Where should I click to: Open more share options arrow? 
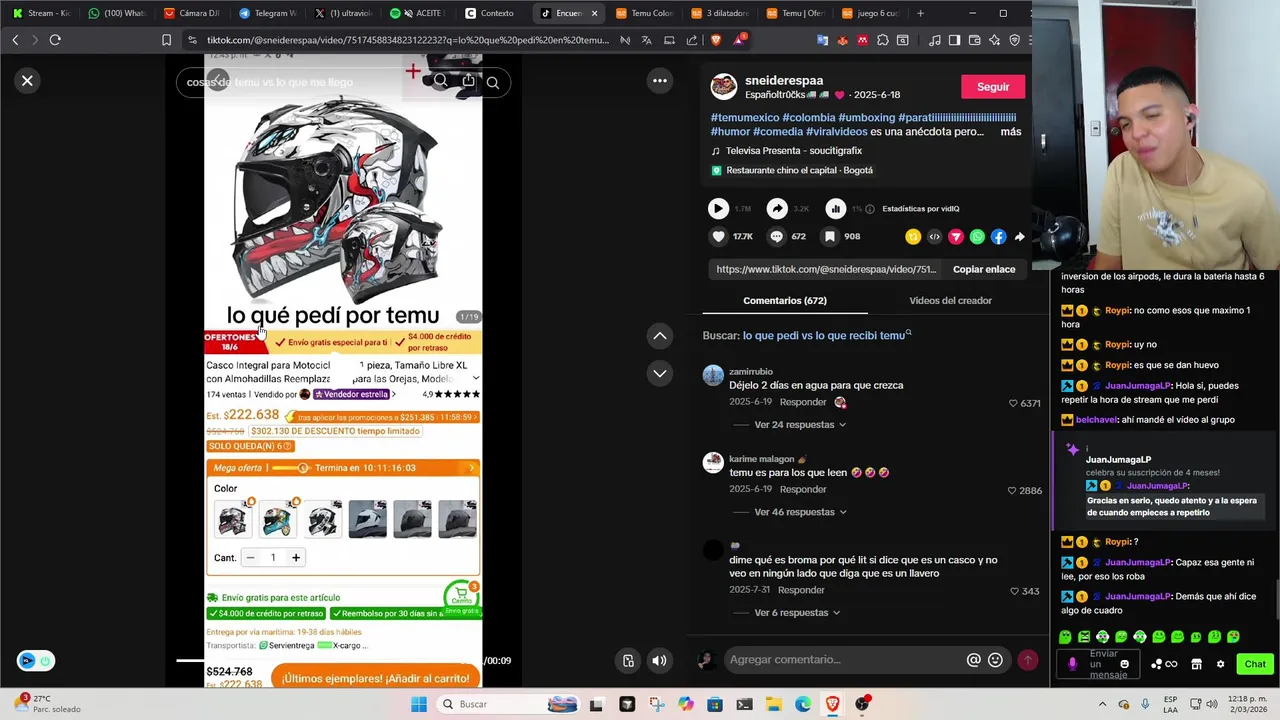pos(1019,237)
